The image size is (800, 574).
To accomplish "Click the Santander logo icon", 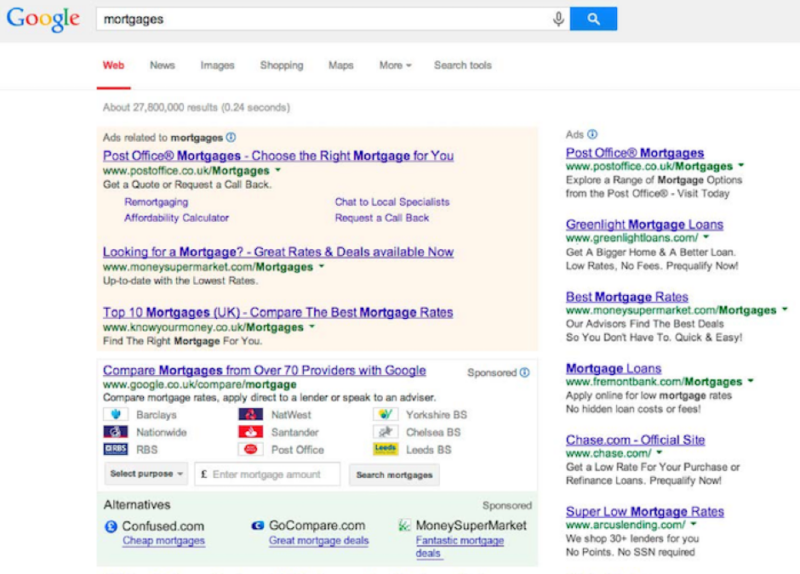I will 251,432.
